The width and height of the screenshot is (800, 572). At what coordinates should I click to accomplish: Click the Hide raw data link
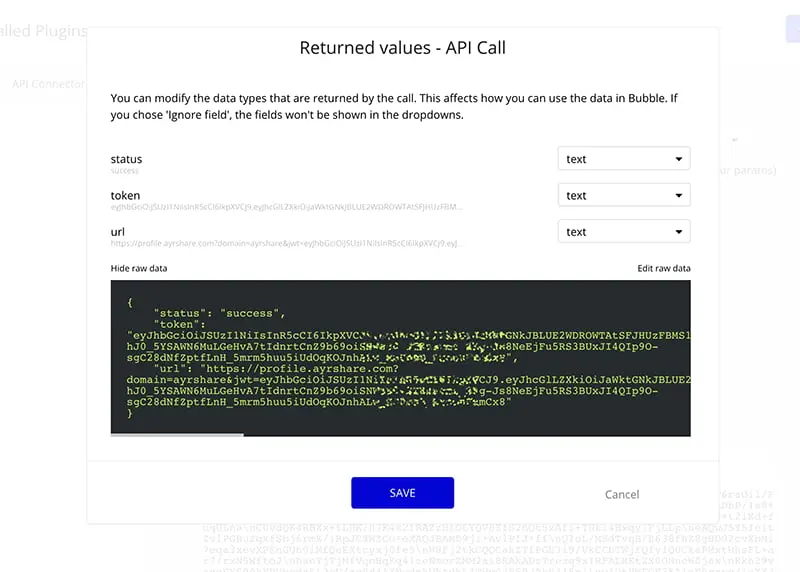coord(139,269)
